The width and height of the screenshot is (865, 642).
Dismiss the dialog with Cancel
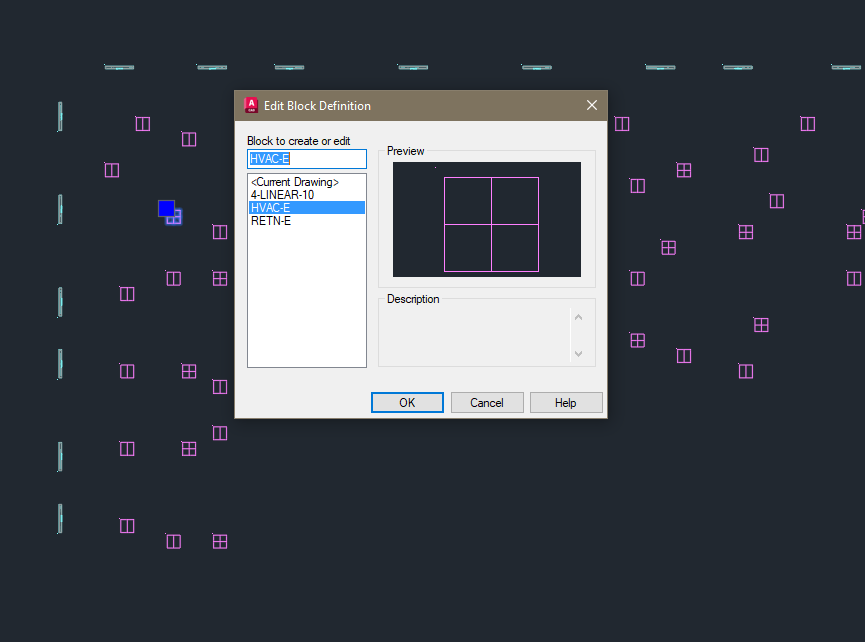pos(487,402)
